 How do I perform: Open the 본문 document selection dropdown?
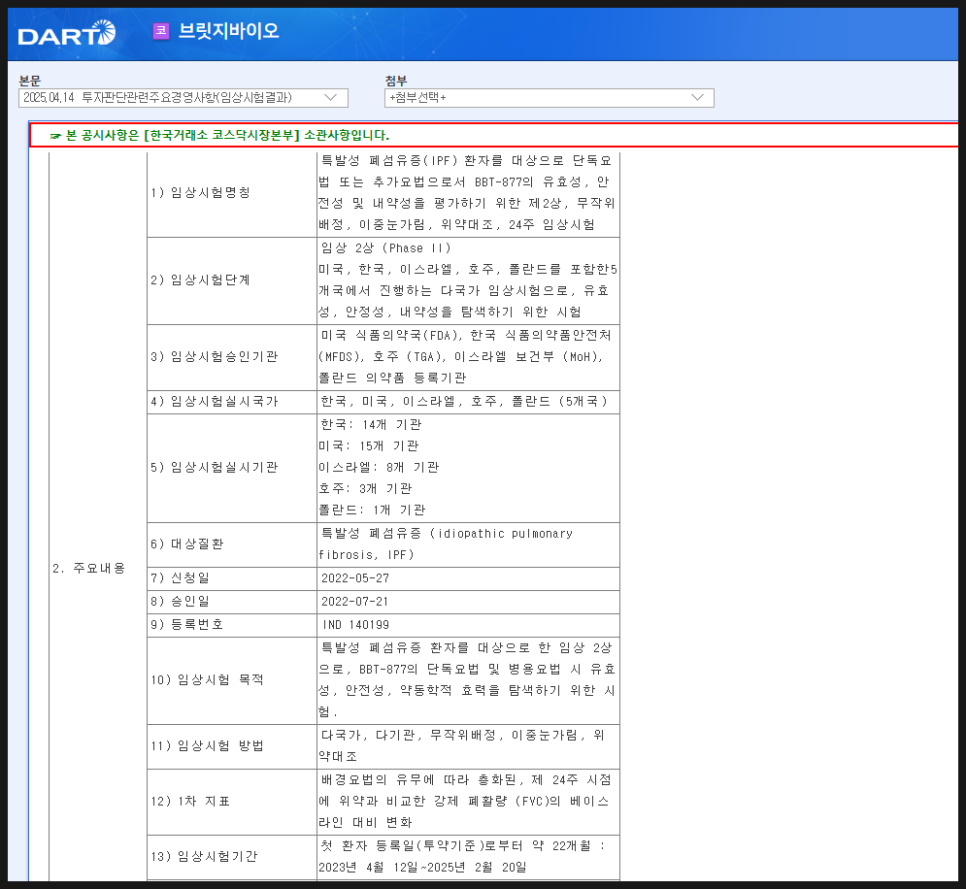[183, 97]
